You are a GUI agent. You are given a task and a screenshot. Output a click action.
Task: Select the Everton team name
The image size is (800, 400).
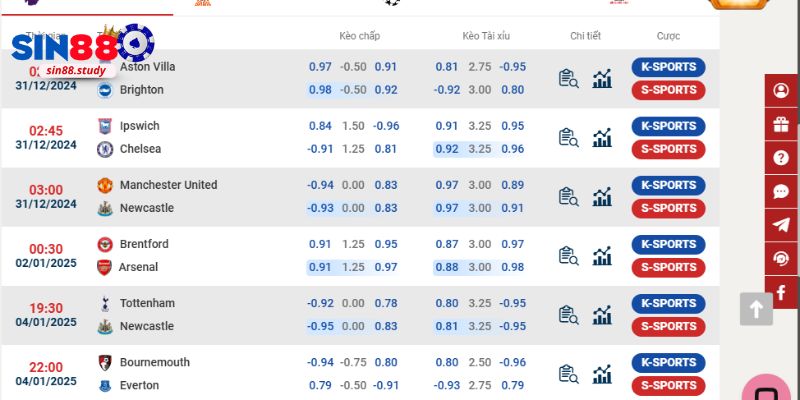click(x=139, y=386)
